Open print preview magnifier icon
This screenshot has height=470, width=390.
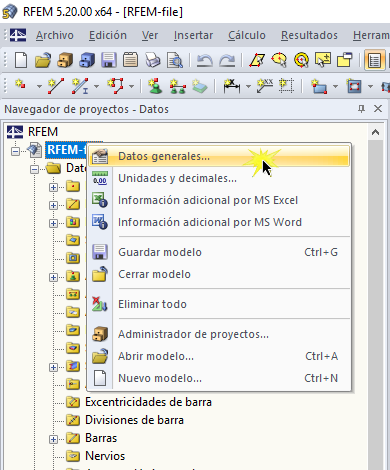tap(175, 60)
